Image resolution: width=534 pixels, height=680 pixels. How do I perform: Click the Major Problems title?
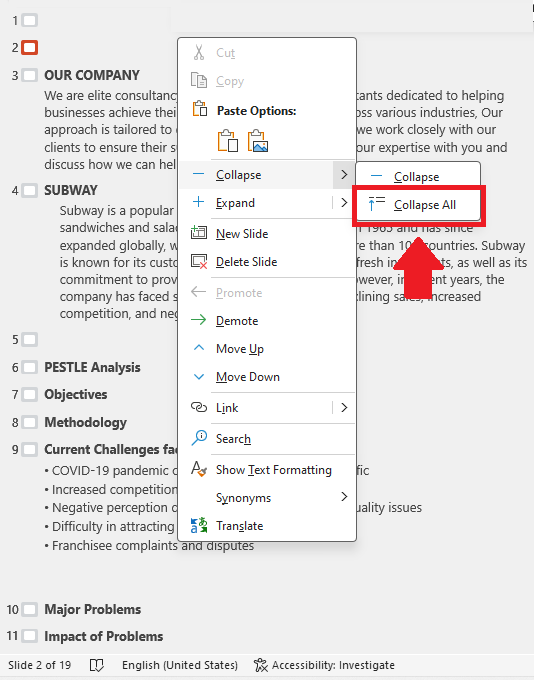(93, 609)
